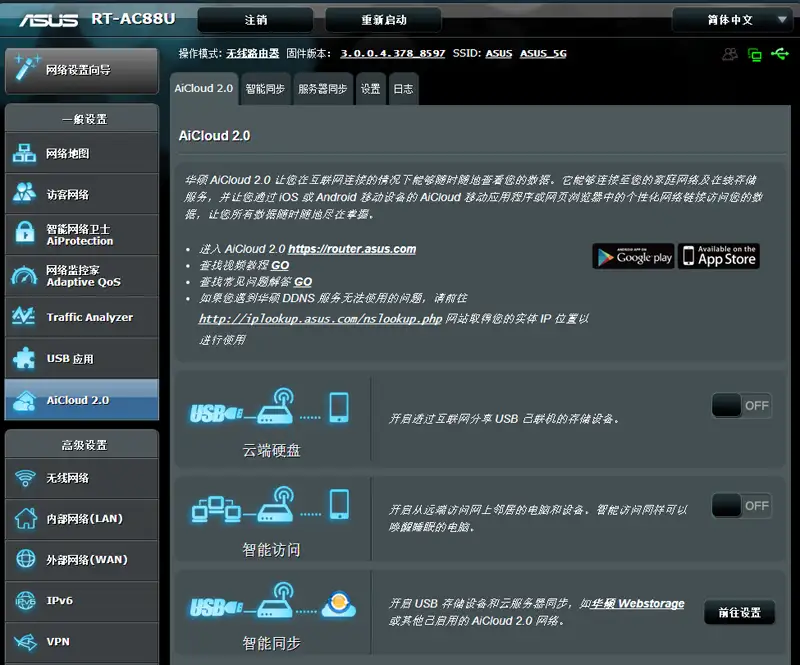
Task: Click the 智能同步 smart sync illustration
Action: pyautogui.click(x=272, y=601)
